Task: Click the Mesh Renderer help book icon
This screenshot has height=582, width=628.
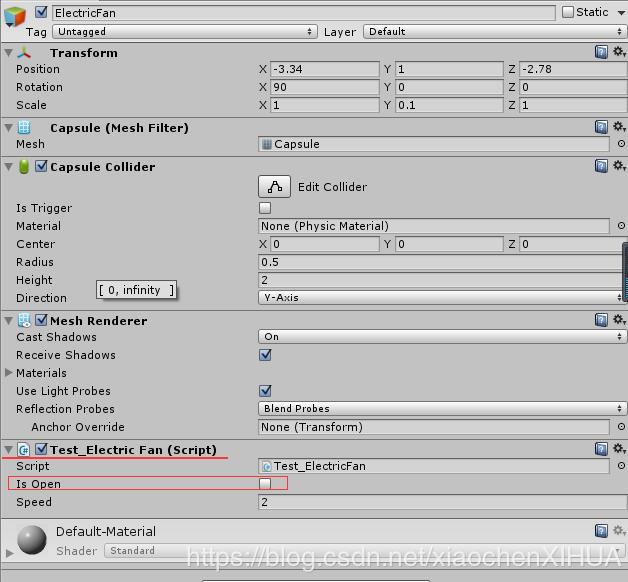Action: click(x=601, y=320)
